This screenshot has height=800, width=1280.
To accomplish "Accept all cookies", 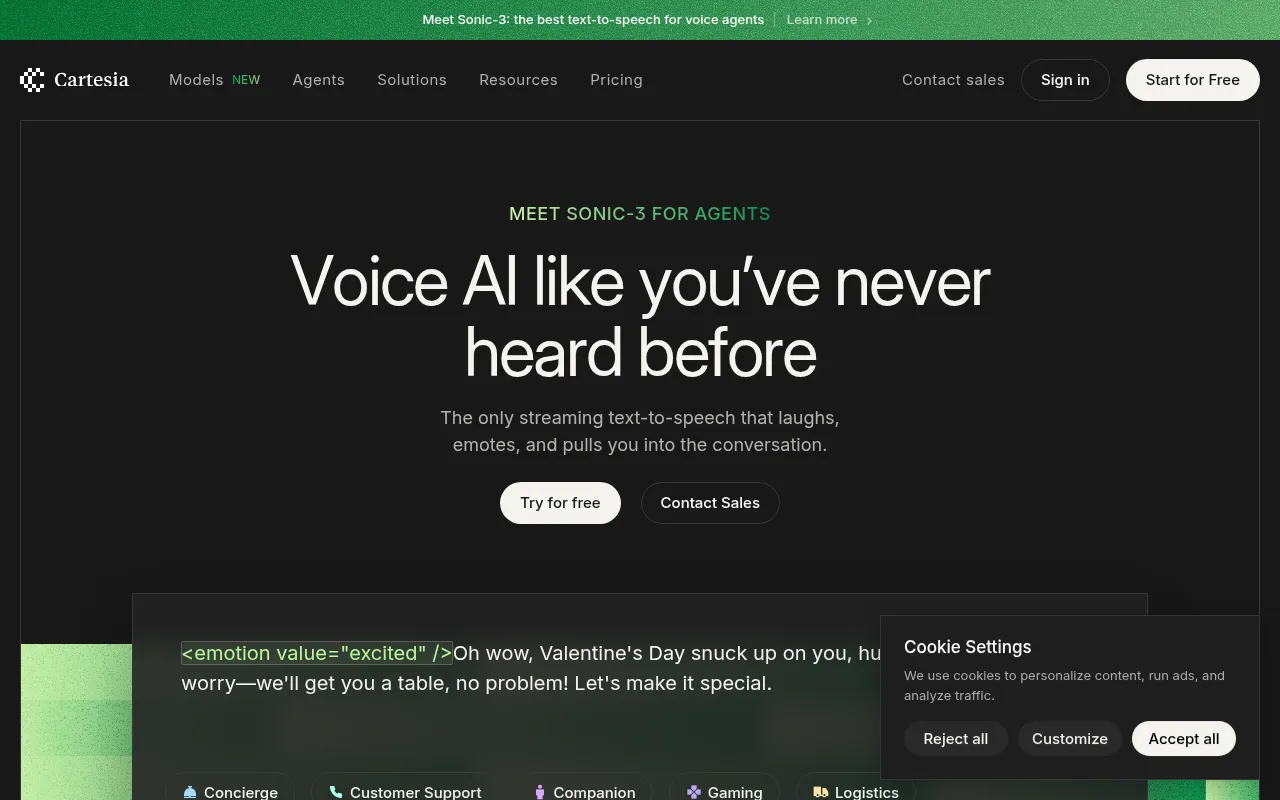I will [1184, 739].
